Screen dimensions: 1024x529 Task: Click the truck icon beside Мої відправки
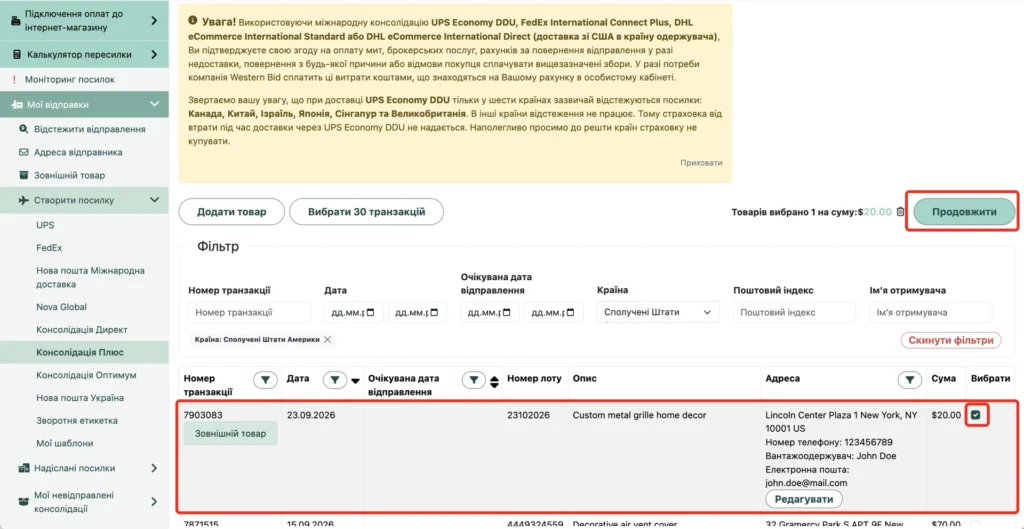click(x=17, y=104)
